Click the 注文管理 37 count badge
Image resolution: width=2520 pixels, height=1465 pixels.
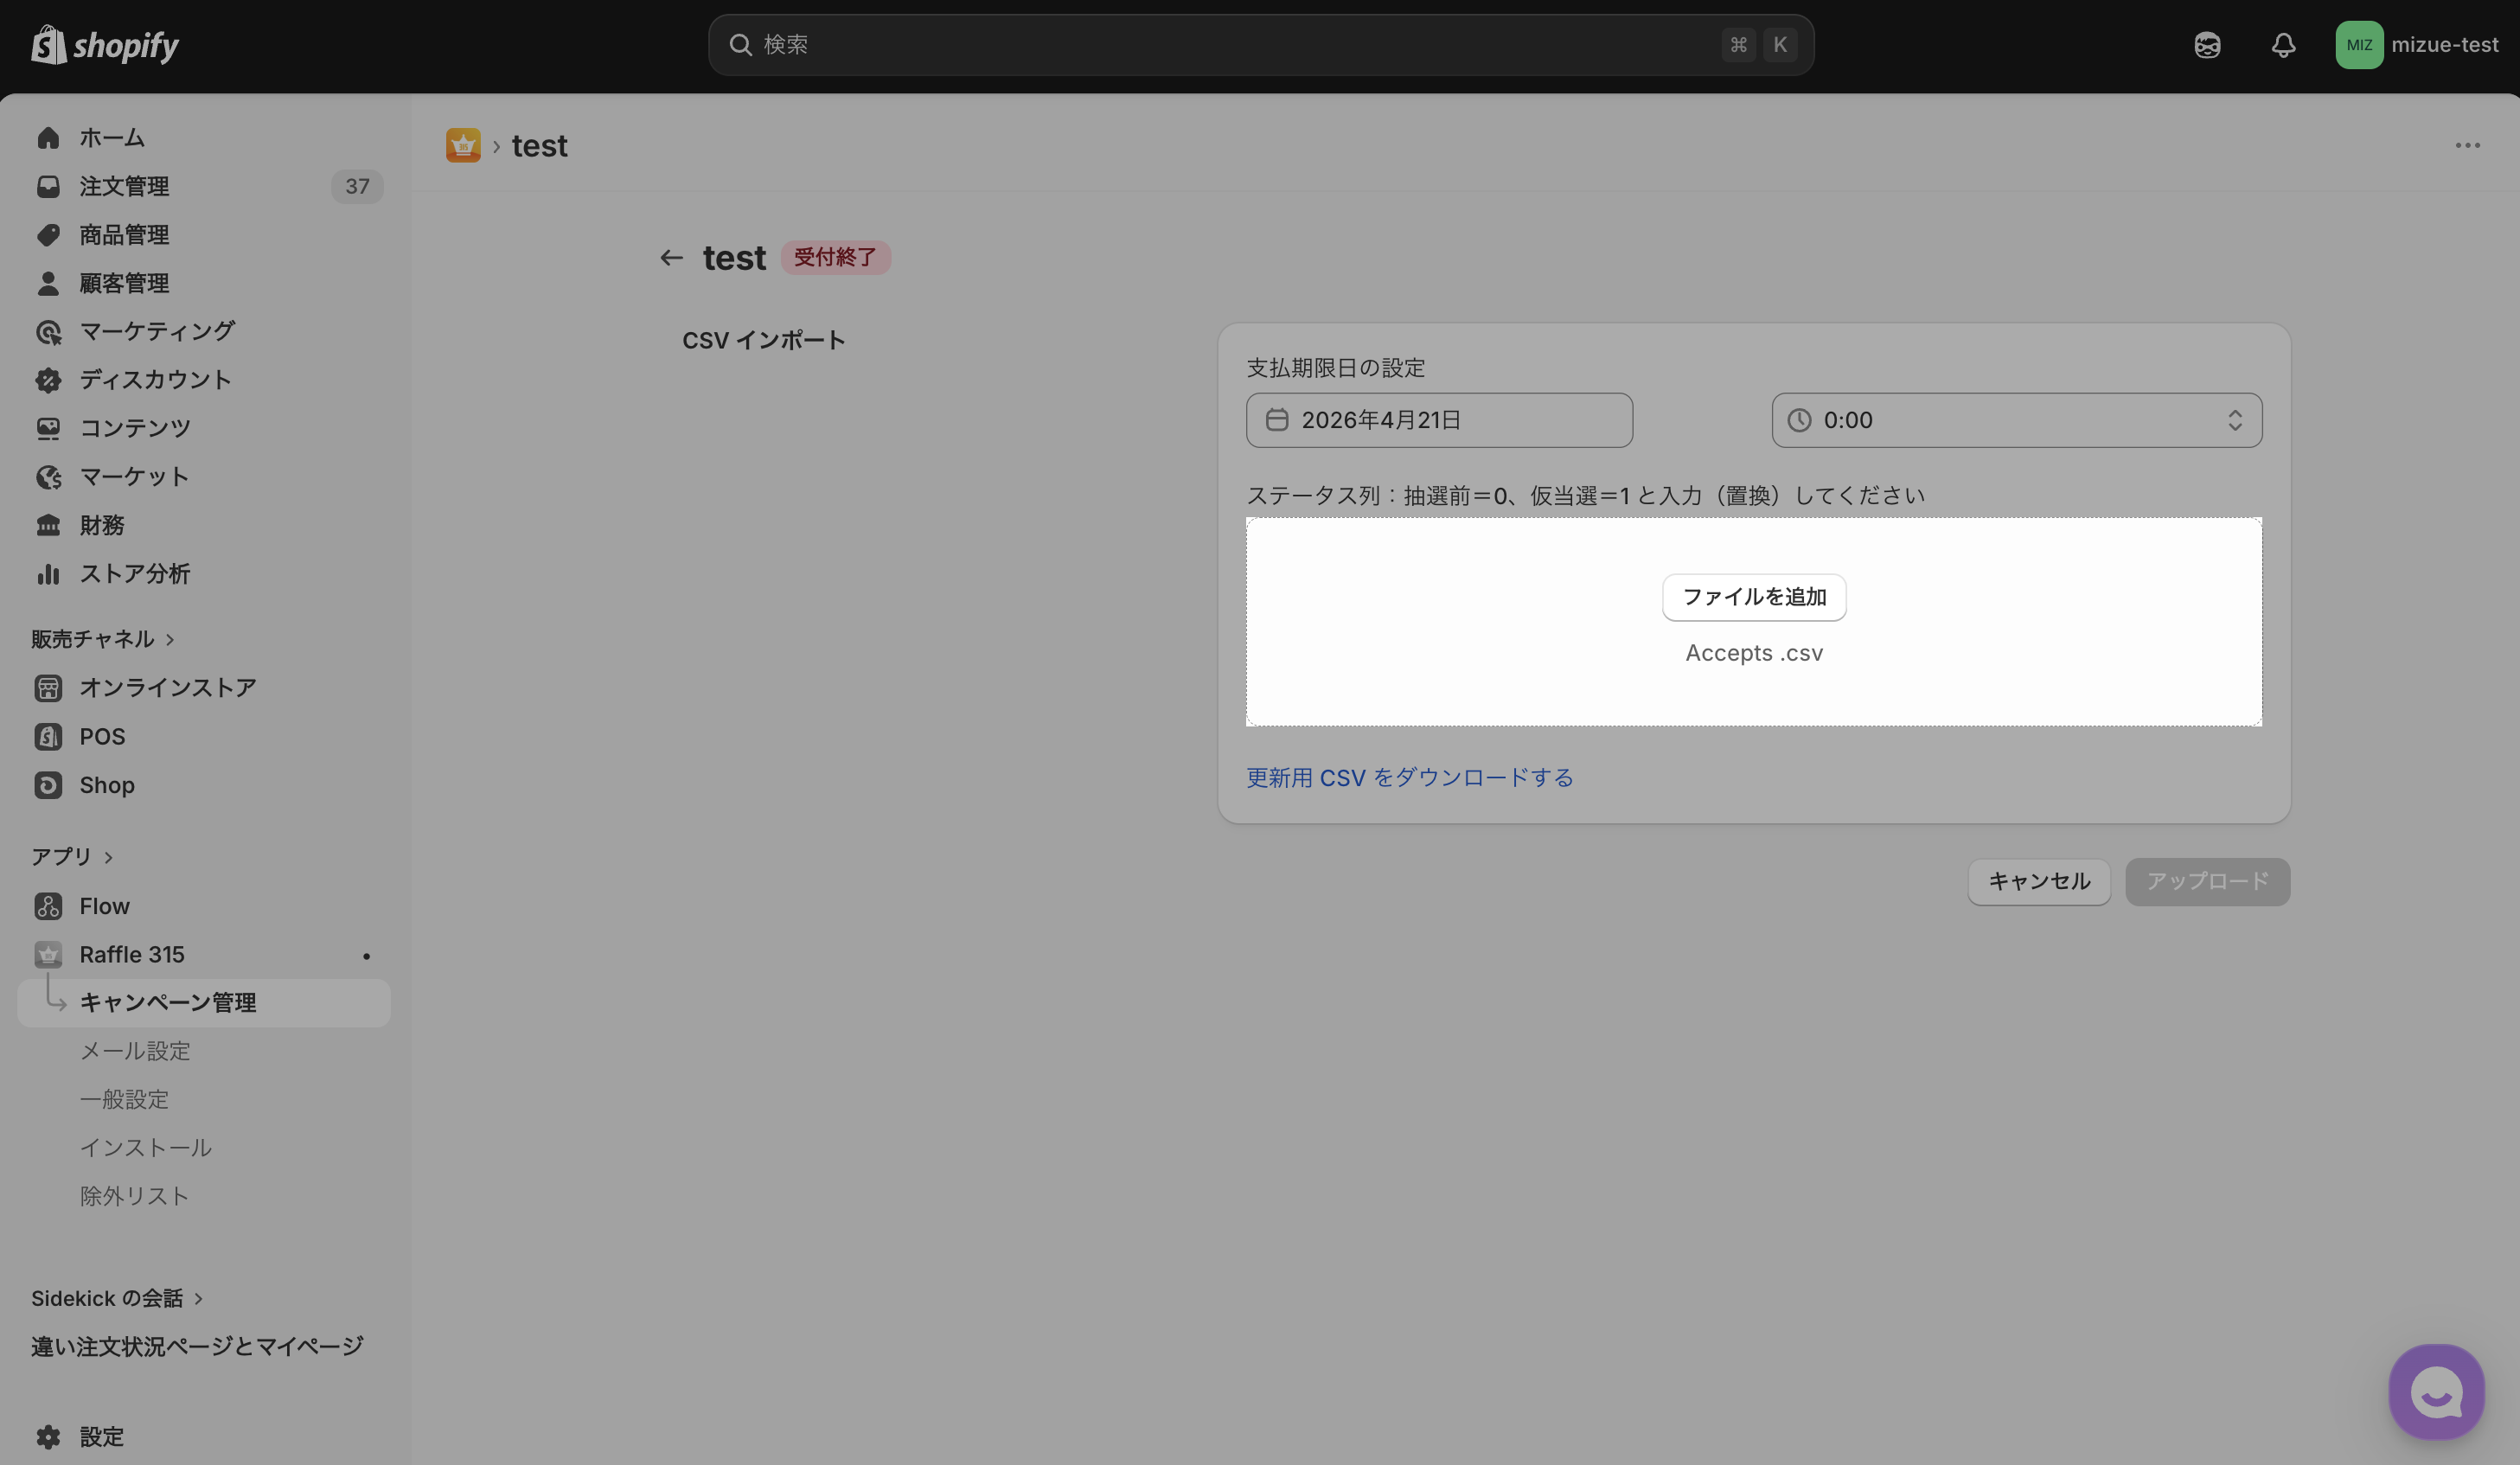tap(357, 187)
